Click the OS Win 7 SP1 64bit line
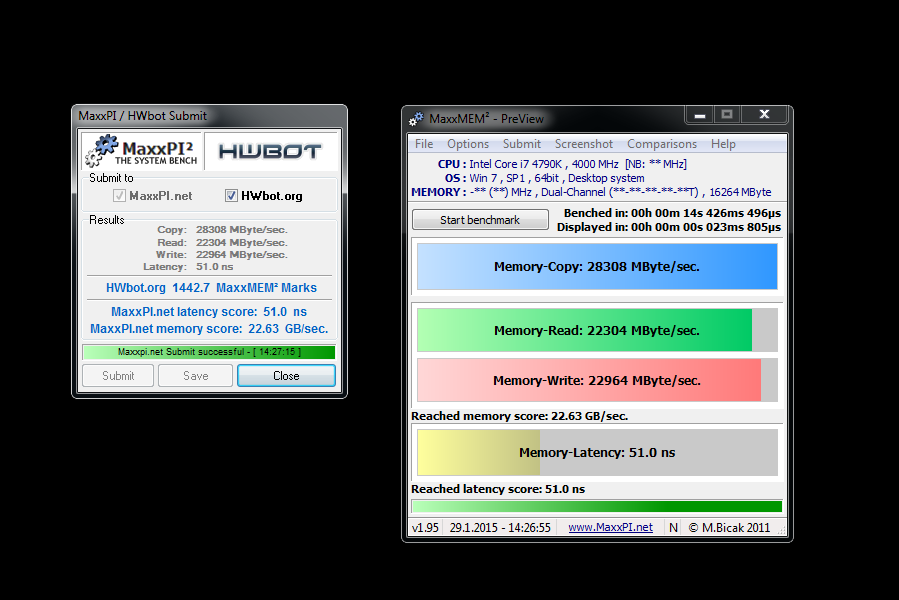 [x=544, y=178]
